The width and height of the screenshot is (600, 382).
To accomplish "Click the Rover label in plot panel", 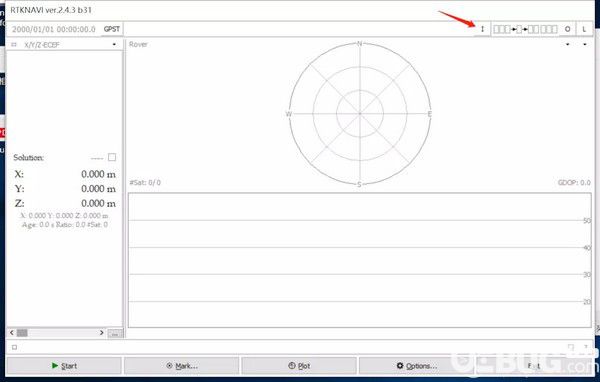I will click(138, 44).
